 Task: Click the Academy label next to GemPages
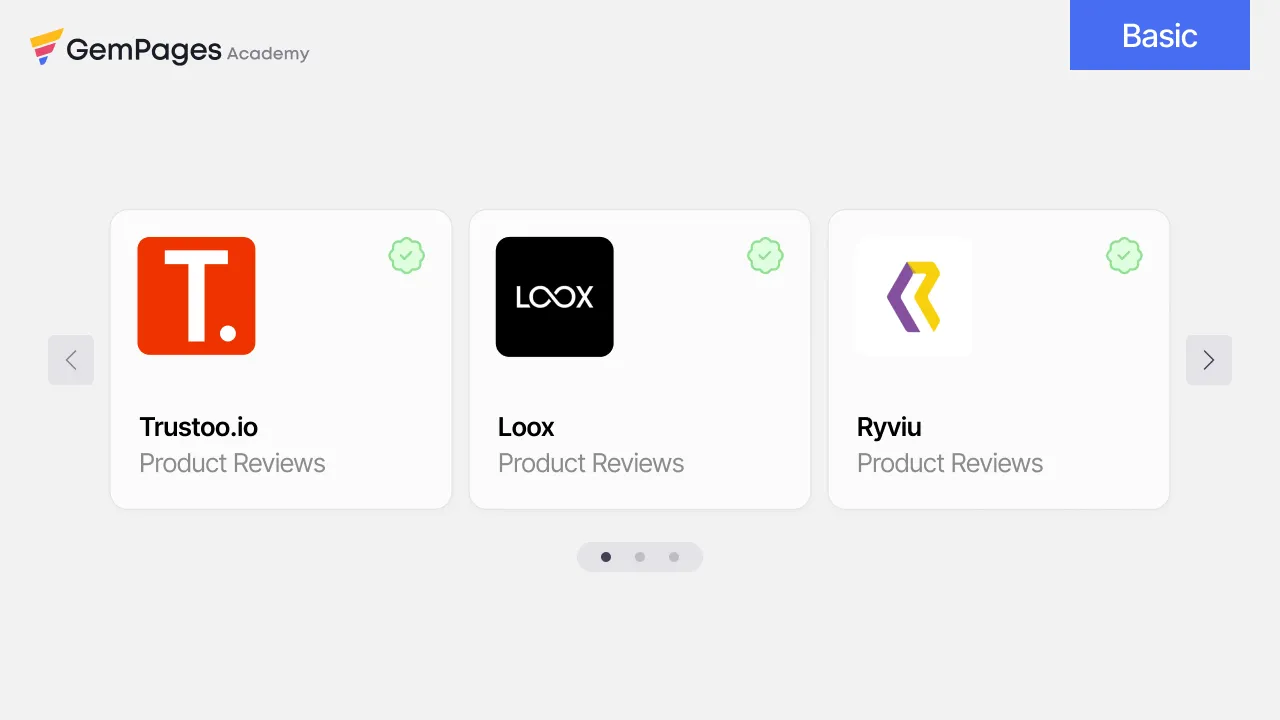tap(268, 54)
